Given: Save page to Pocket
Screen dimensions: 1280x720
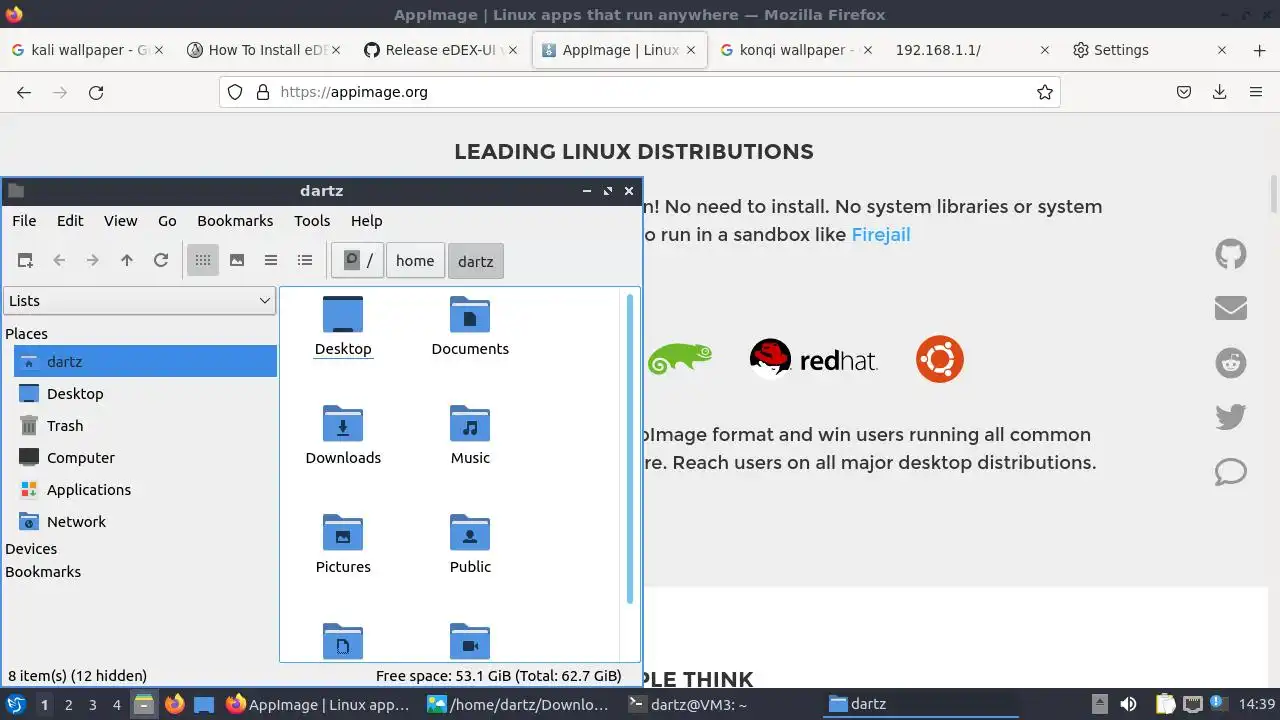Looking at the screenshot, I should 1183,92.
